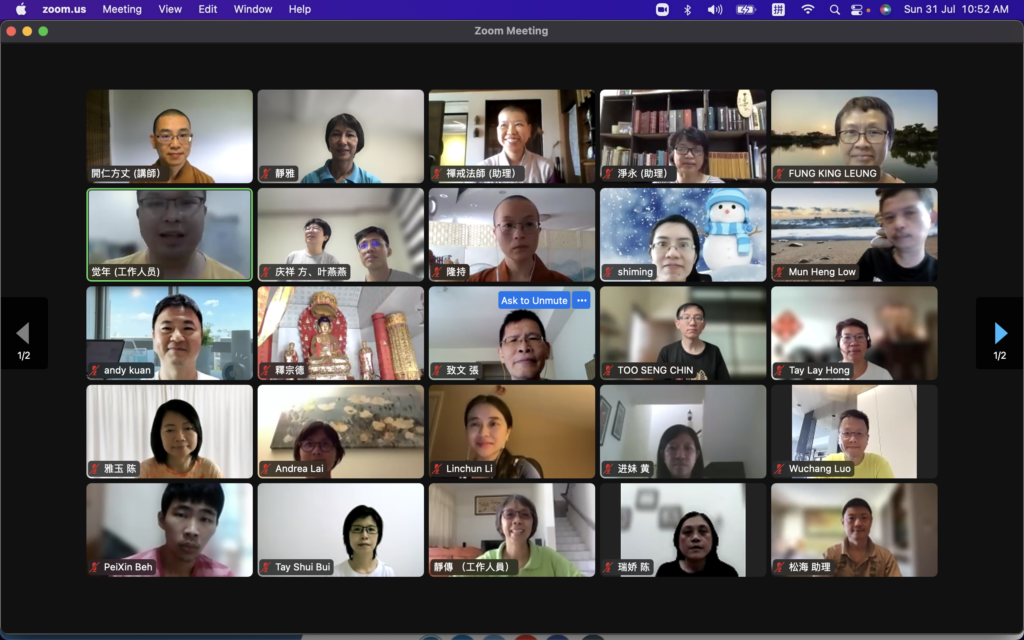Click muted mic icon on Tay Shui Bui
Image resolution: width=1024 pixels, height=640 pixels.
[x=267, y=567]
